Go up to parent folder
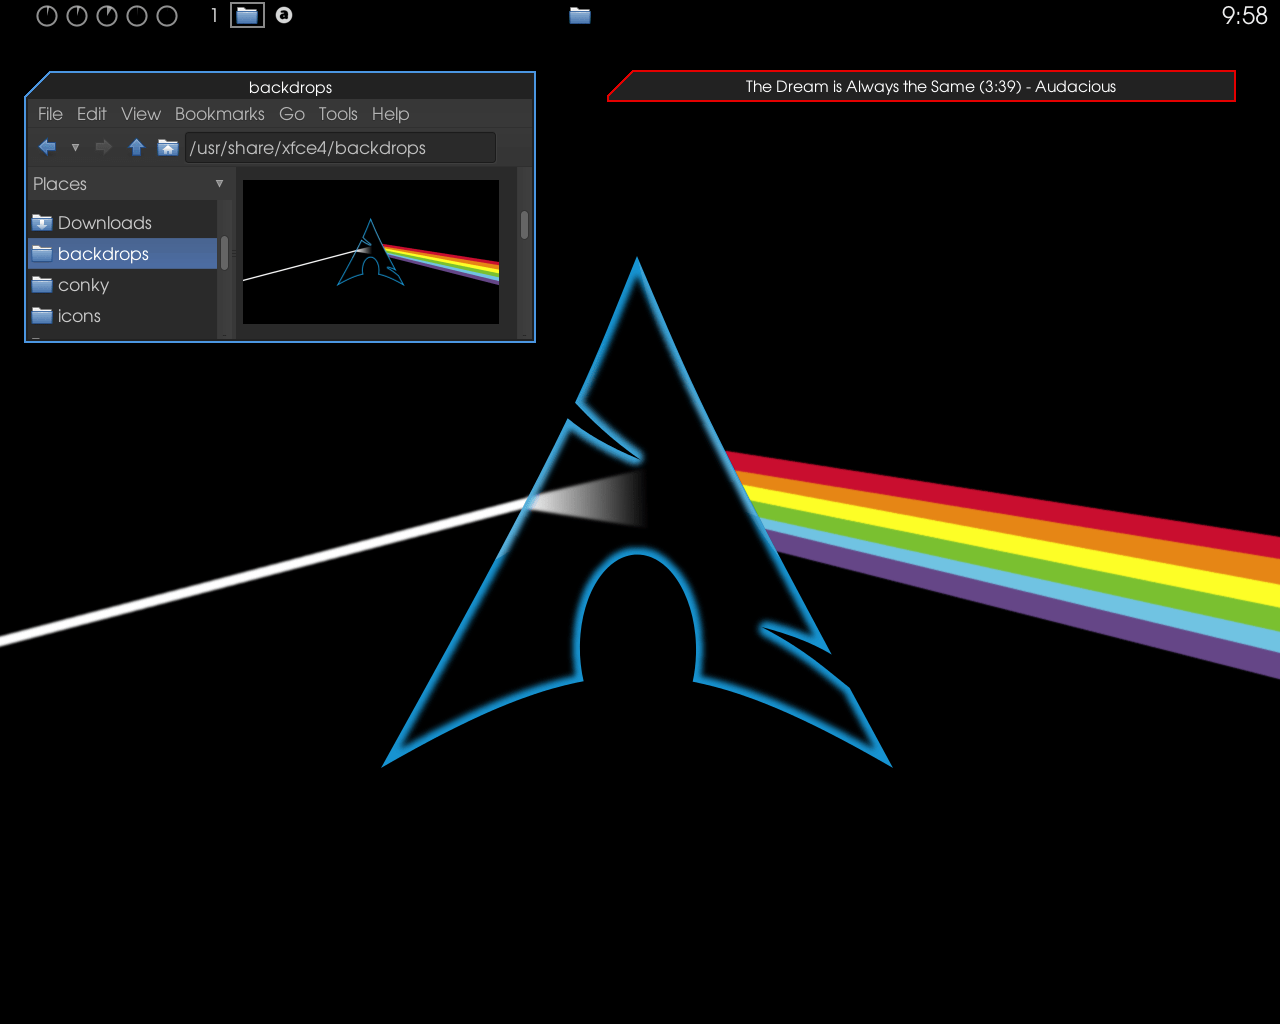 [137, 148]
